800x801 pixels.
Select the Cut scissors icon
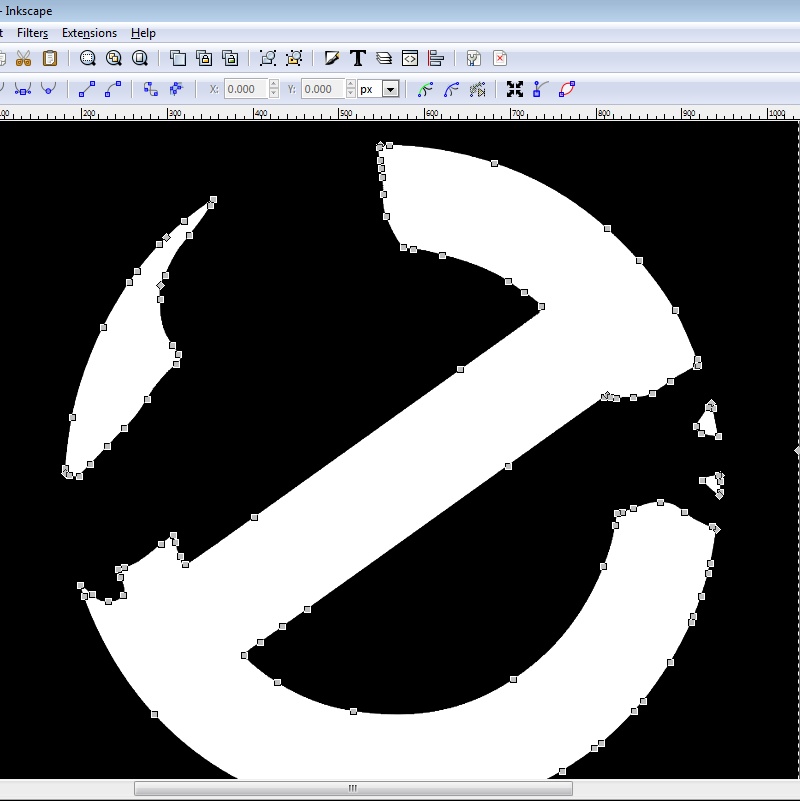[x=24, y=58]
